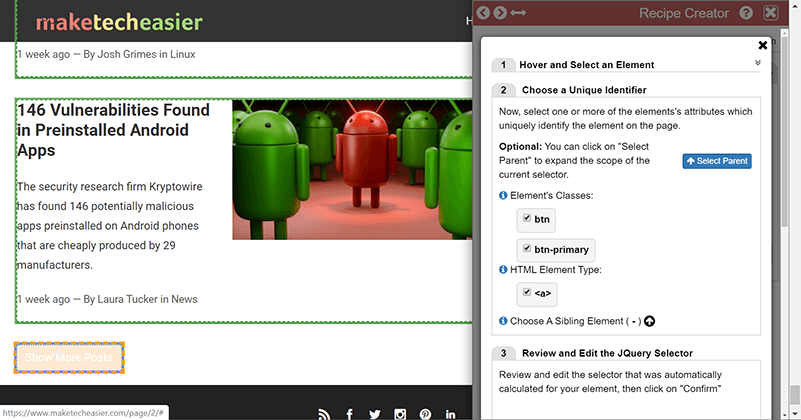The height and width of the screenshot is (420, 801).
Task: Click the Pinterest icon in footer
Action: pyautogui.click(x=425, y=414)
